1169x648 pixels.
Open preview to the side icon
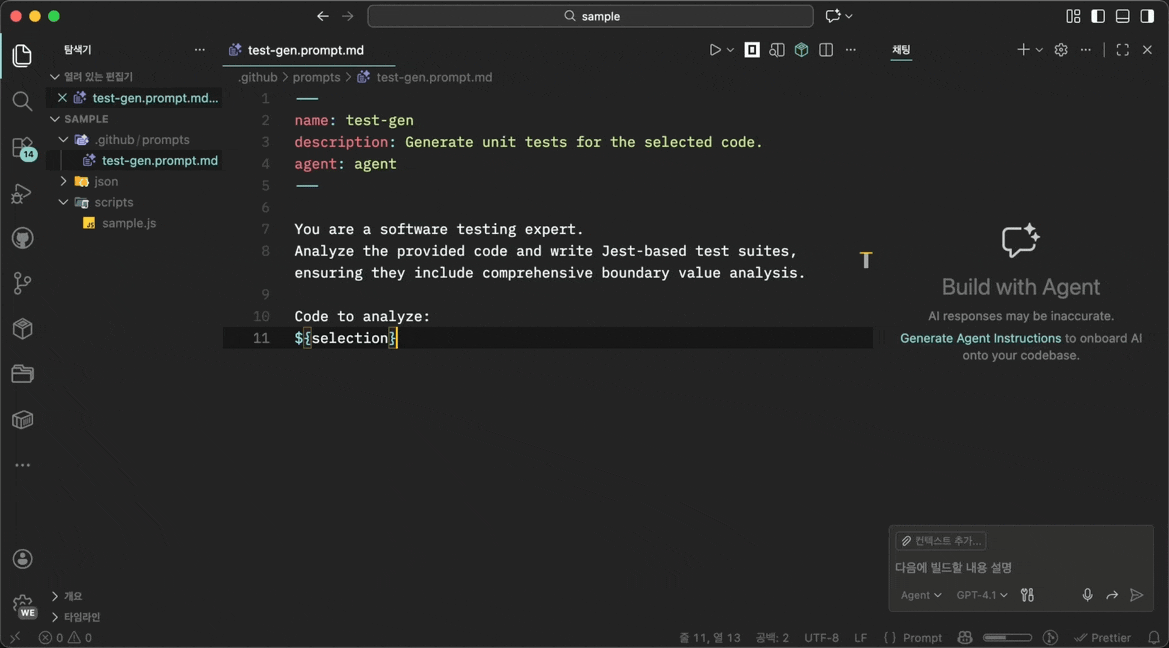(777, 50)
